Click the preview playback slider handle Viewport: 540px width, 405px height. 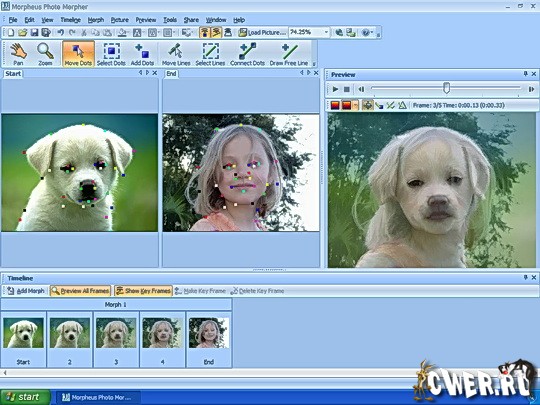446,88
